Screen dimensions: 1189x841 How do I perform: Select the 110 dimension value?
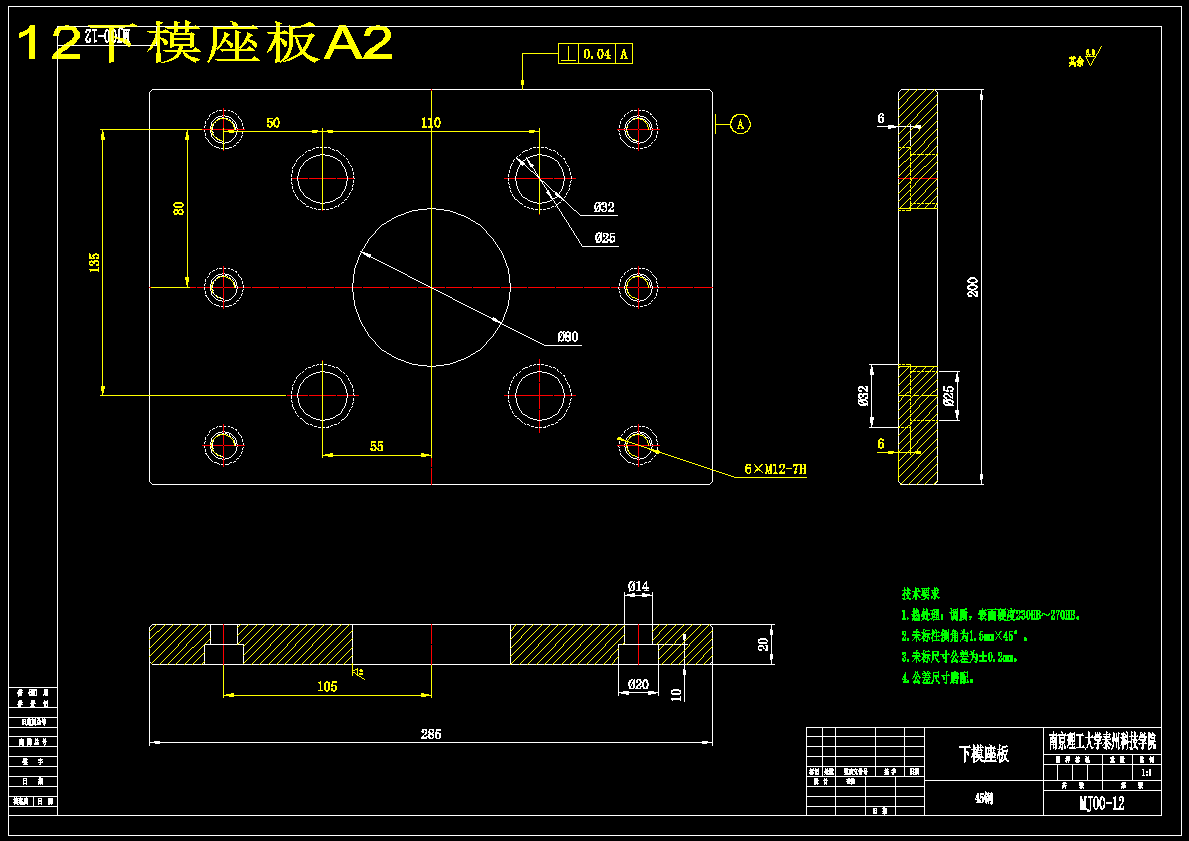point(431,123)
